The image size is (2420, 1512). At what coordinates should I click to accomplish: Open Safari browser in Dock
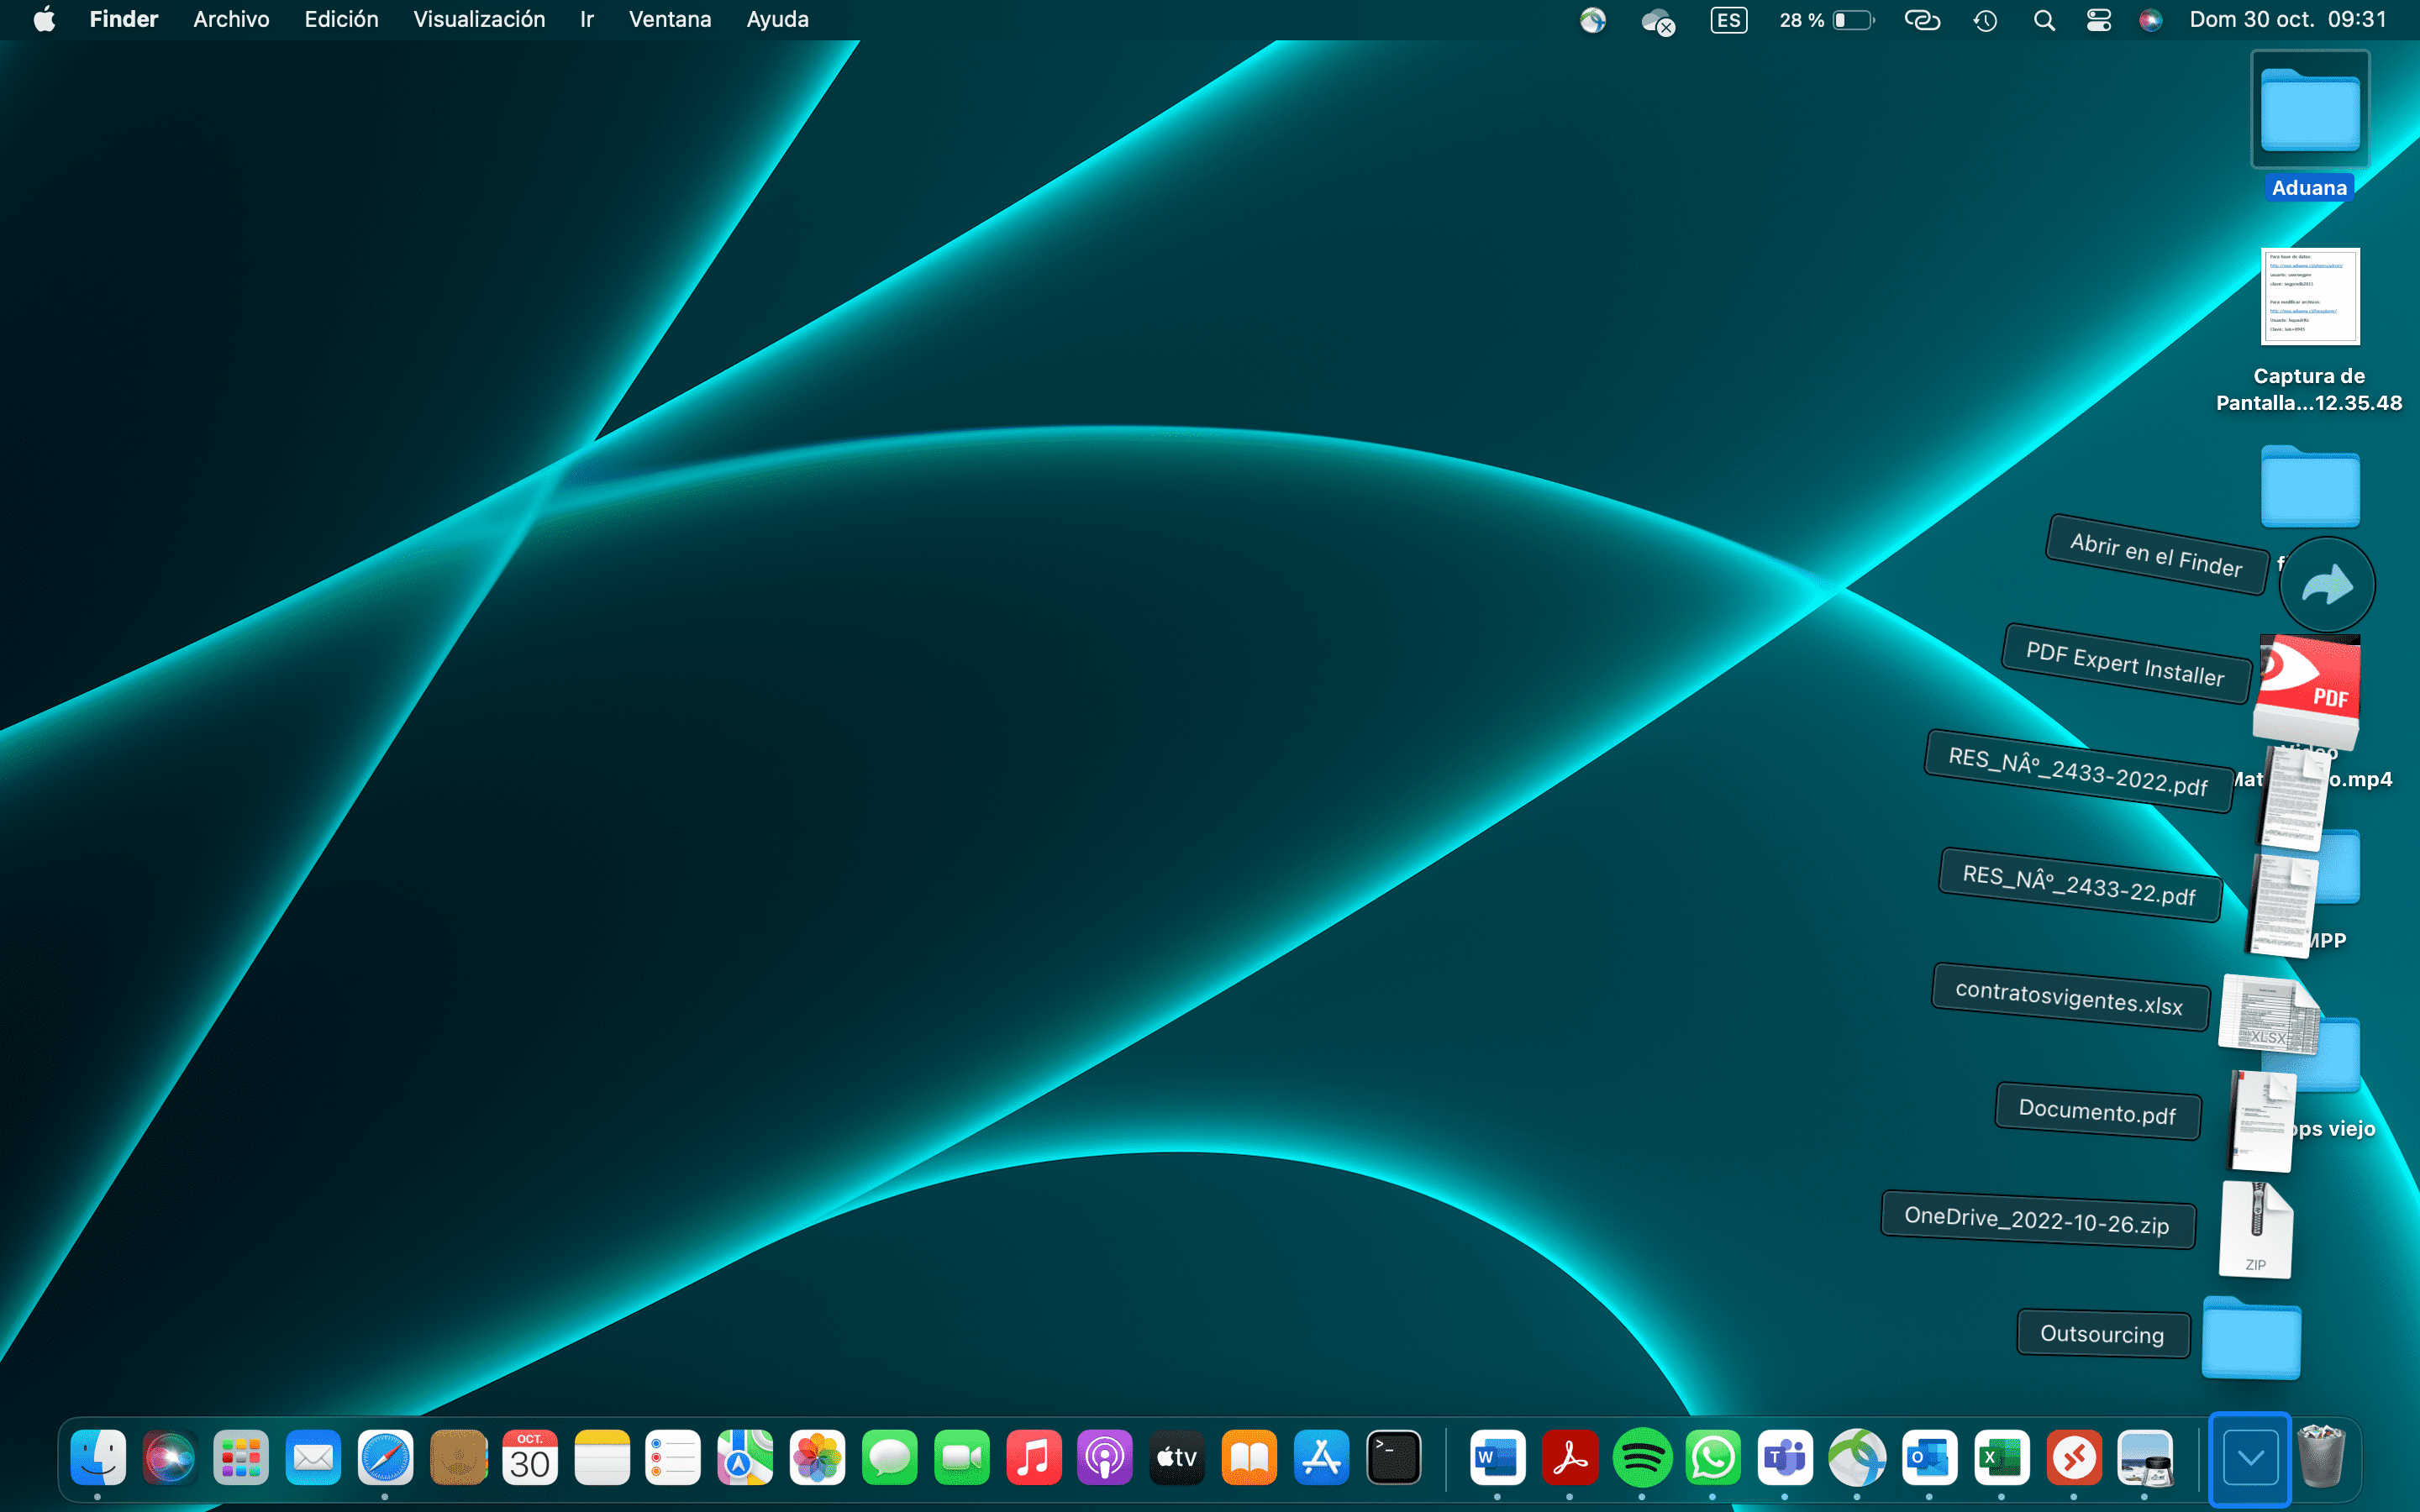click(385, 1458)
